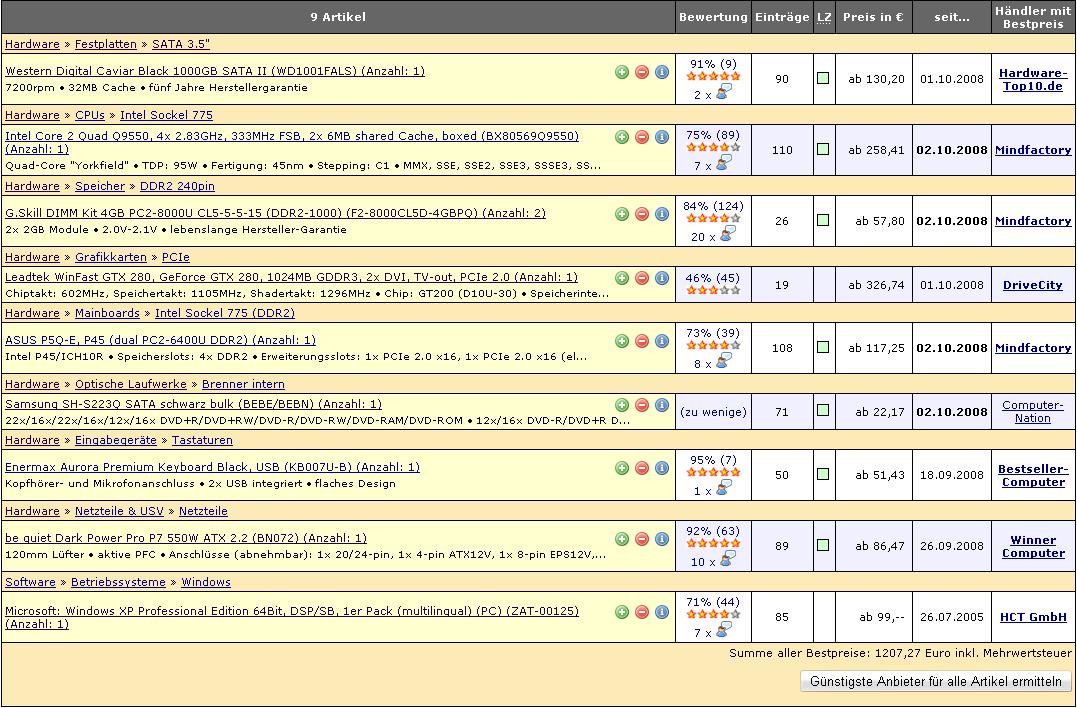Toggle LZ checkbox for G.Skill DIMM Kit
The image size is (1077, 708).
(823, 220)
